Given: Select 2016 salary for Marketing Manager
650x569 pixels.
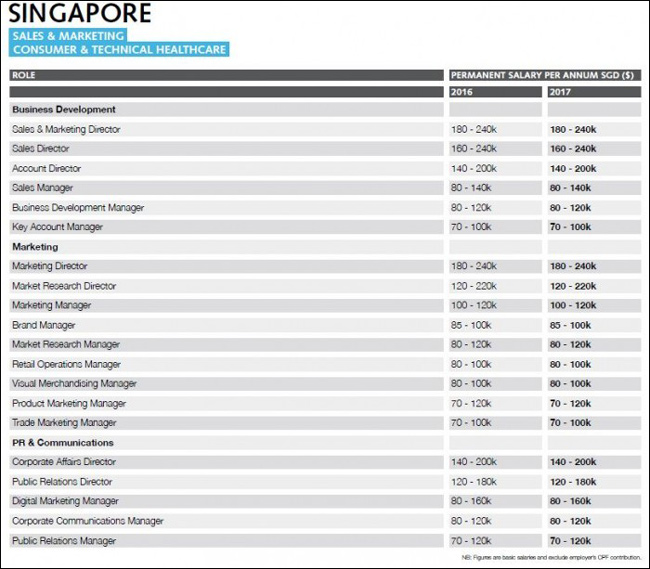Looking at the screenshot, I should coord(474,305).
